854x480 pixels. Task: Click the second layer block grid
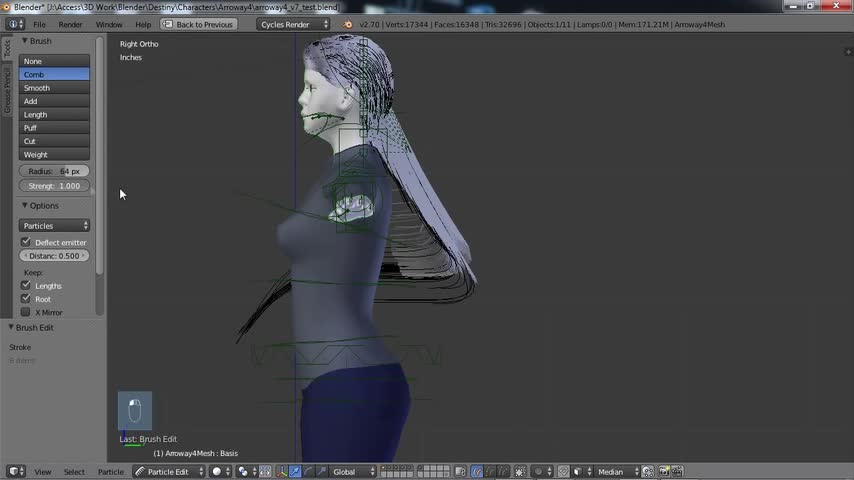click(x=434, y=471)
